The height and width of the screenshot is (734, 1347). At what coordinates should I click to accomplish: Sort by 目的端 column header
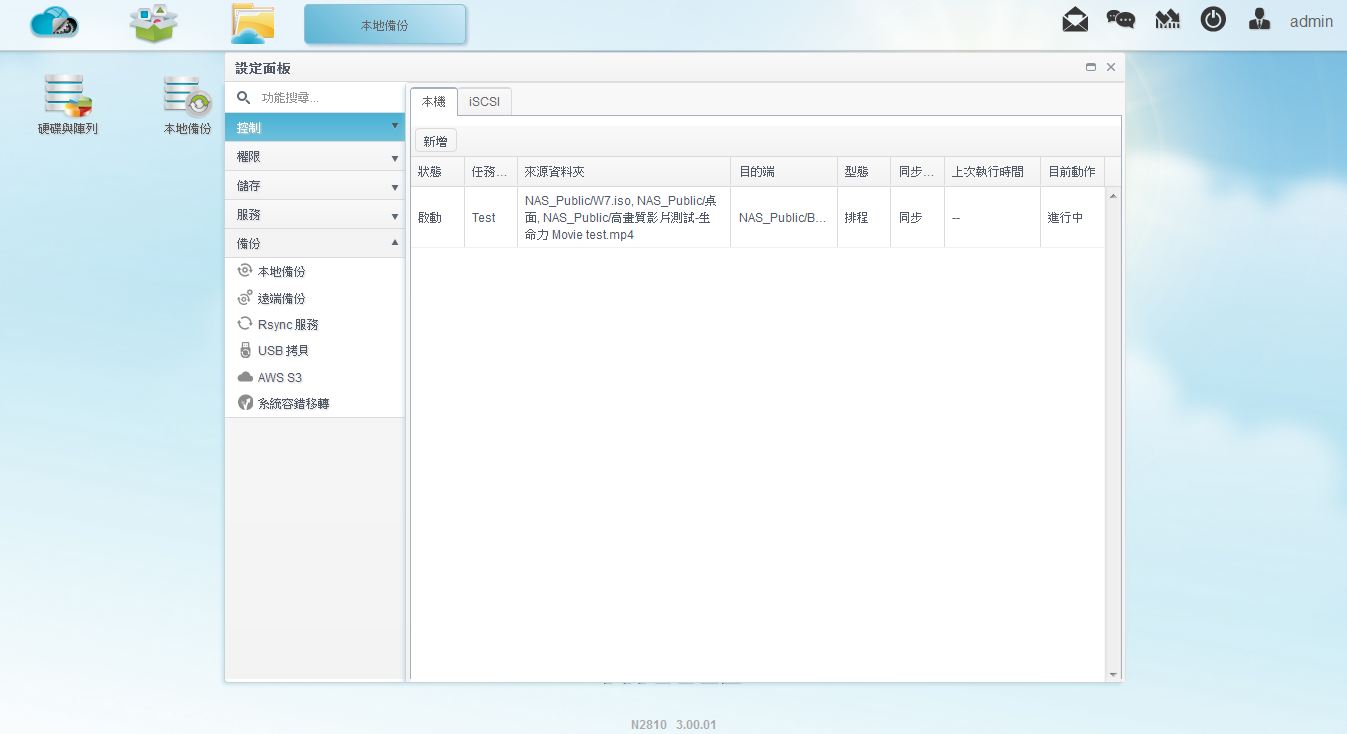click(784, 172)
